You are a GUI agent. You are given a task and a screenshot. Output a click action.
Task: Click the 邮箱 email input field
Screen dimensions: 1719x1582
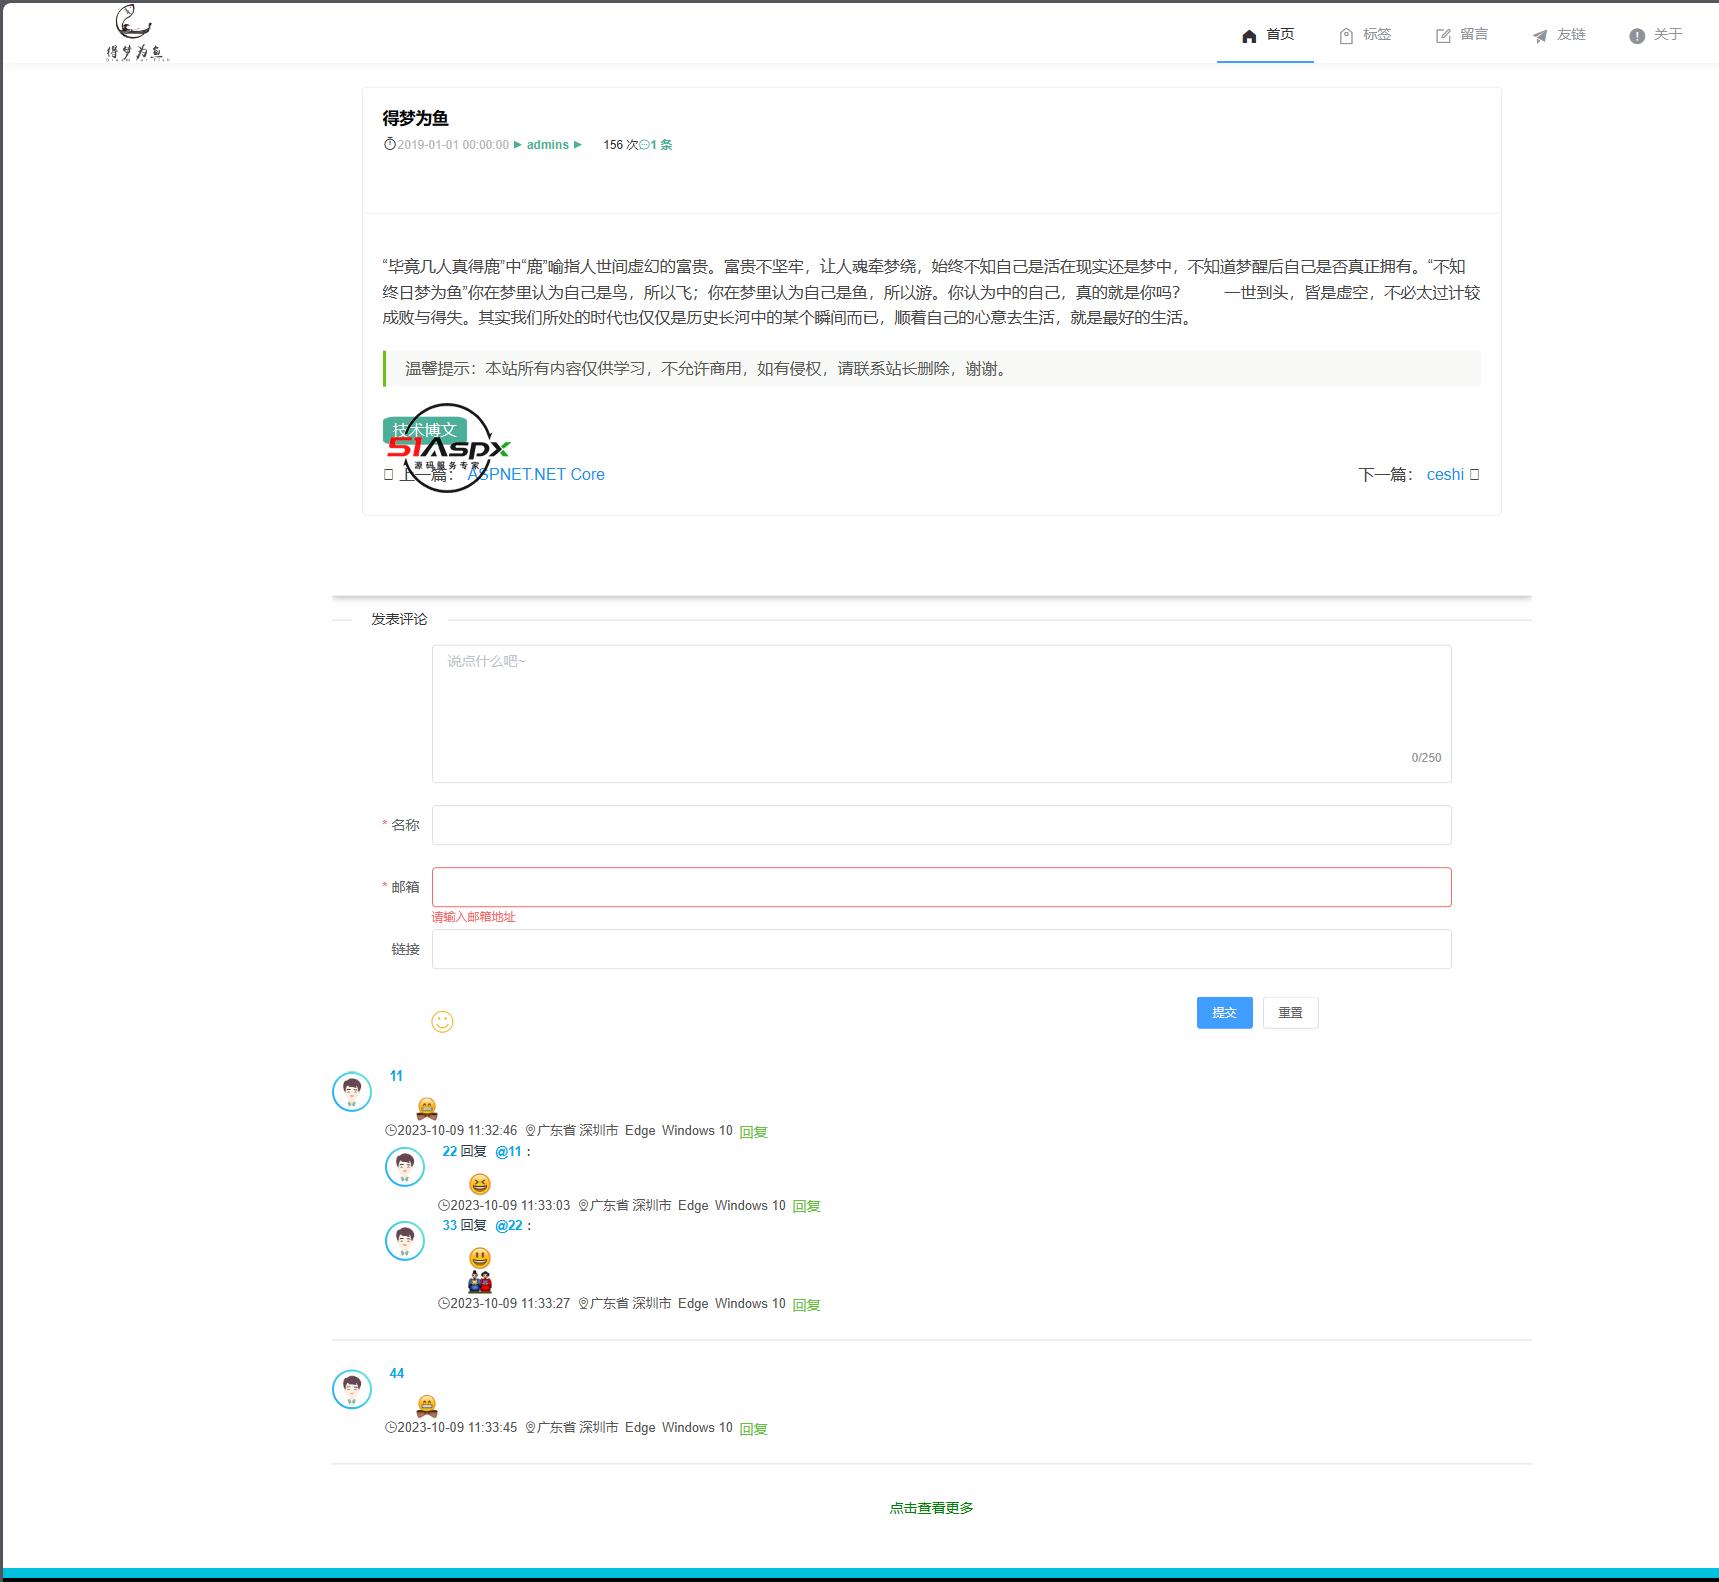point(941,887)
